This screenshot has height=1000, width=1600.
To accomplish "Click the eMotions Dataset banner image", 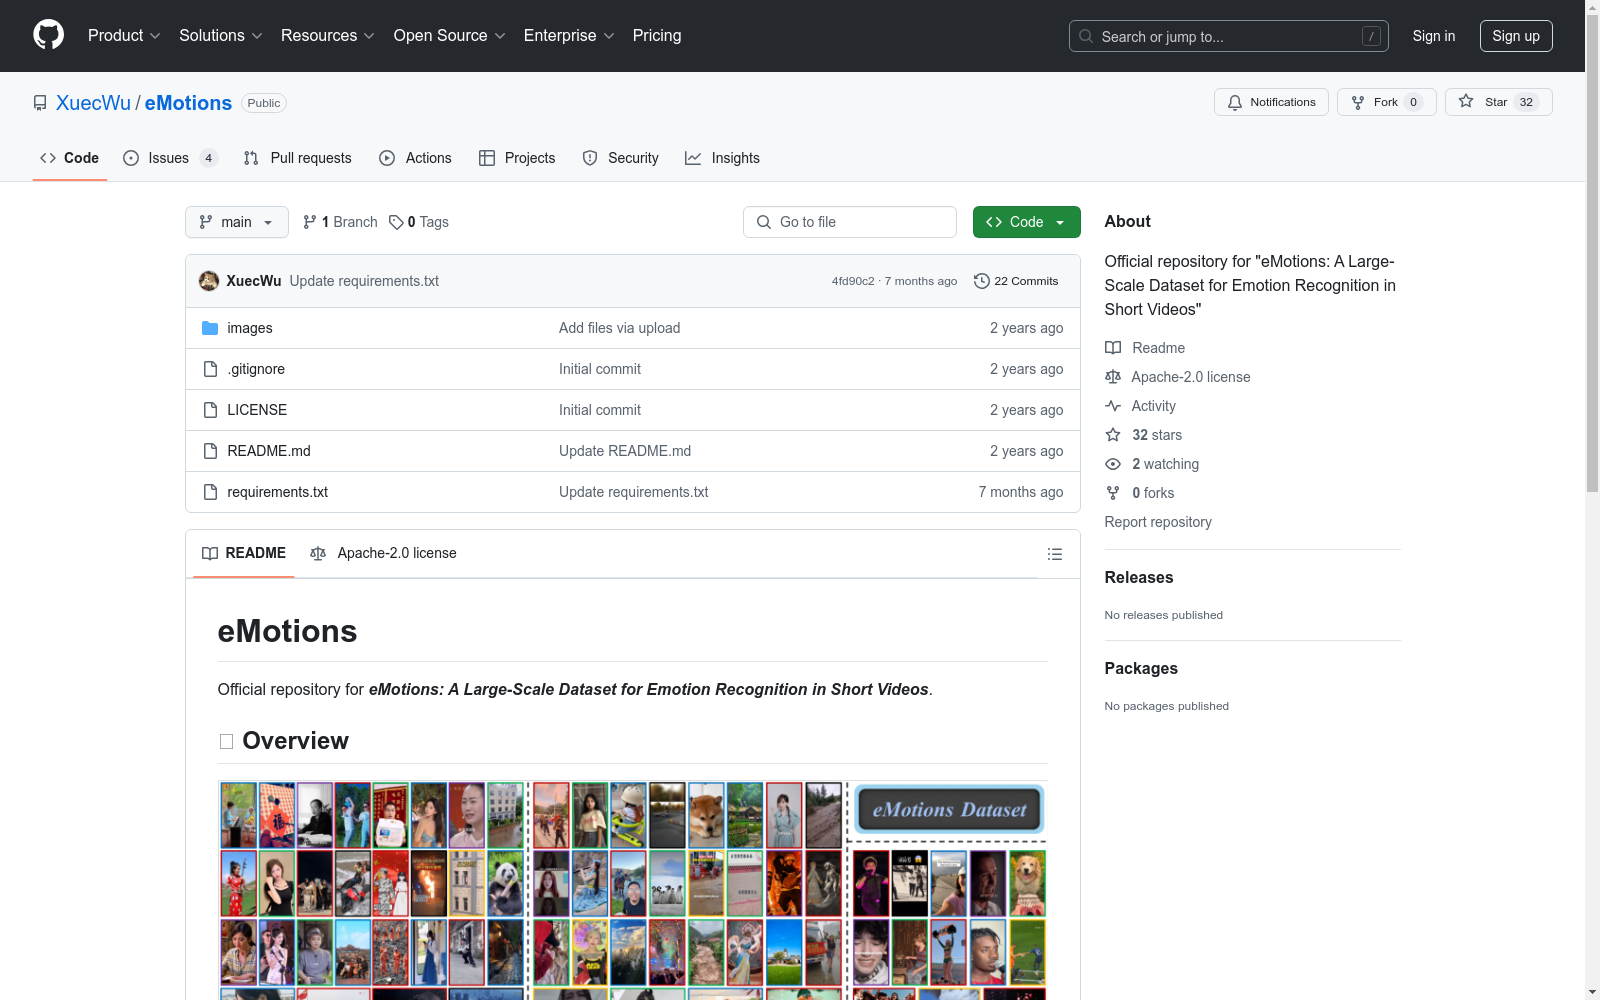I will point(947,809).
